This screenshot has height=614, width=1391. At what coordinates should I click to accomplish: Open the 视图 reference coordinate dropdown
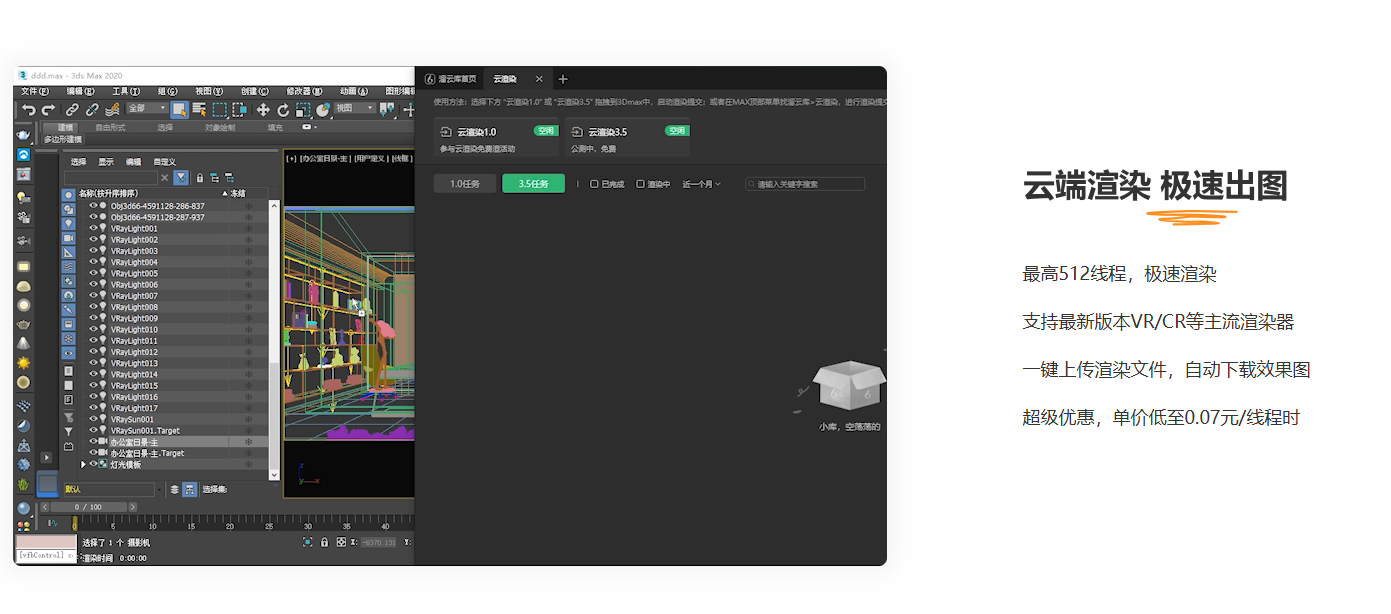(355, 108)
